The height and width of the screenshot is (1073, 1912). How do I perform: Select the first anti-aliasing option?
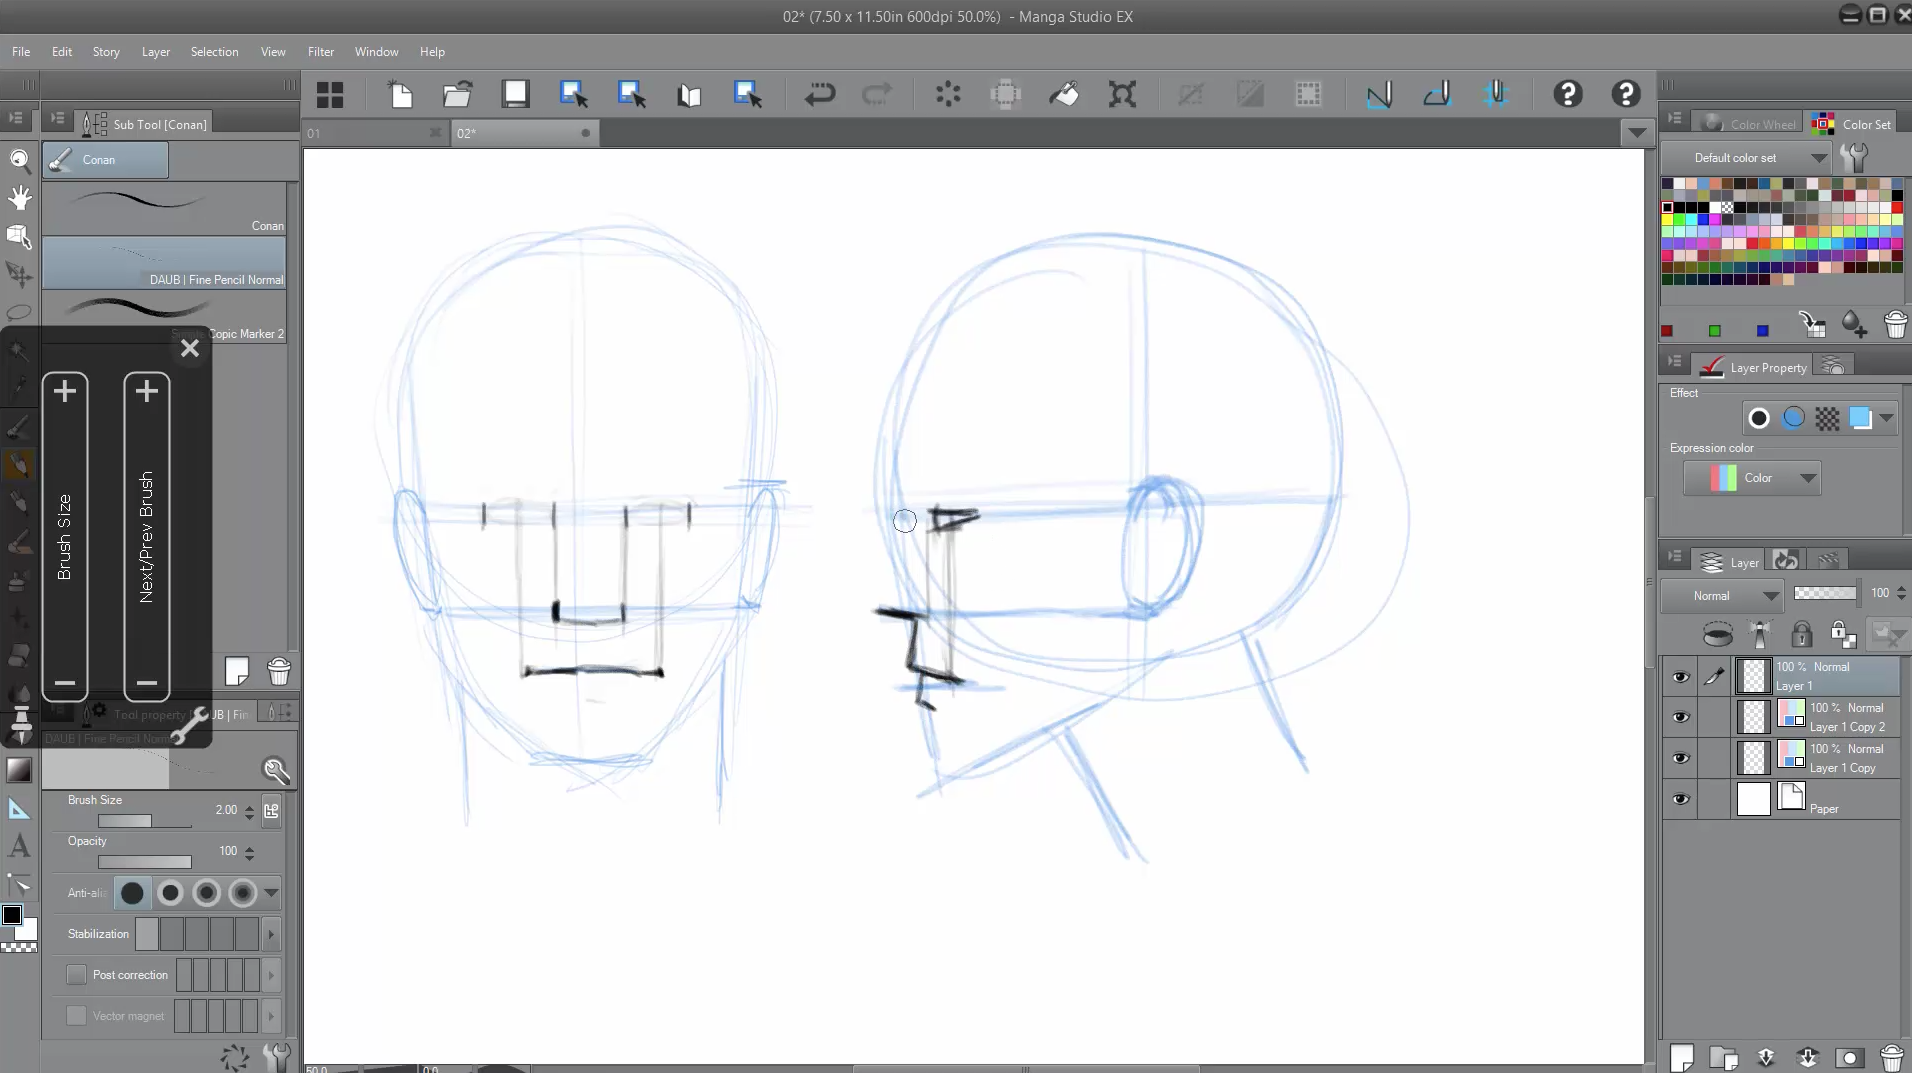(x=131, y=893)
